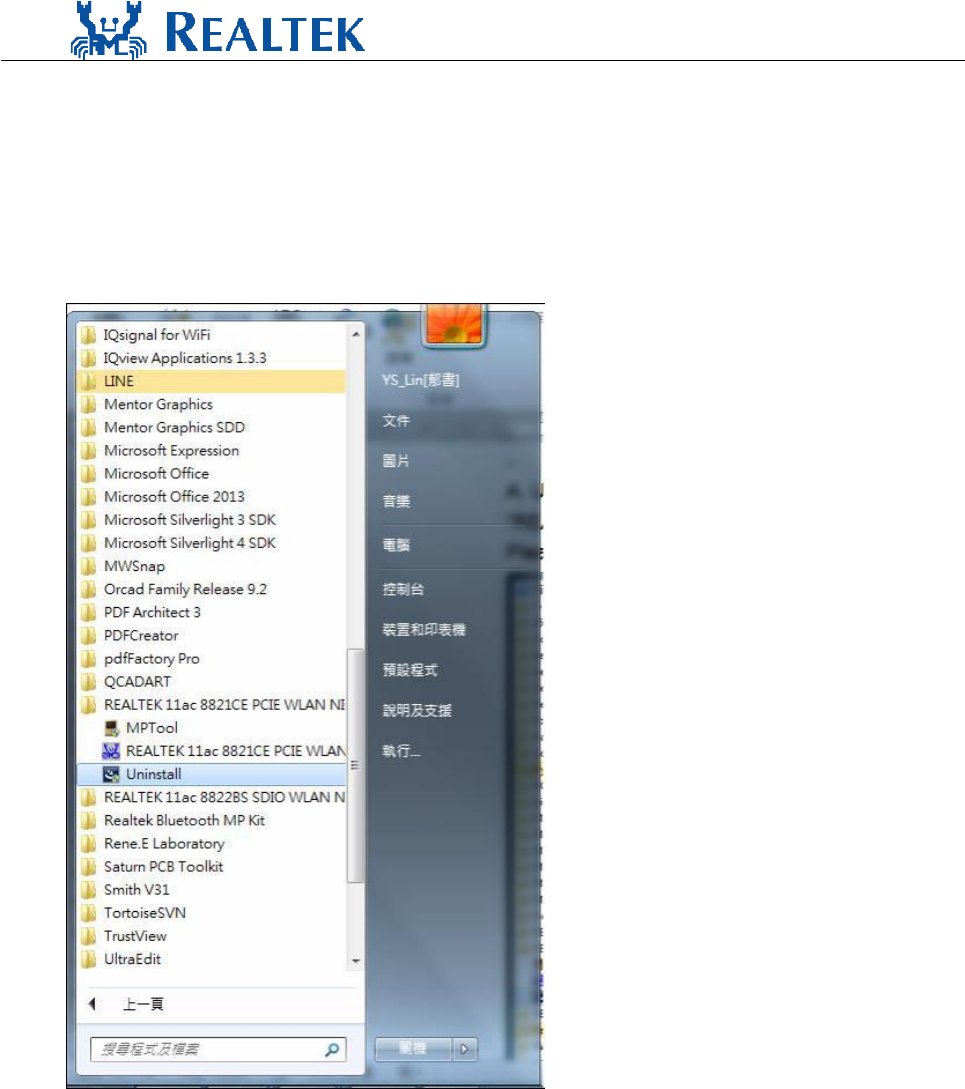Open Microsoft Expression folder

pos(211,450)
